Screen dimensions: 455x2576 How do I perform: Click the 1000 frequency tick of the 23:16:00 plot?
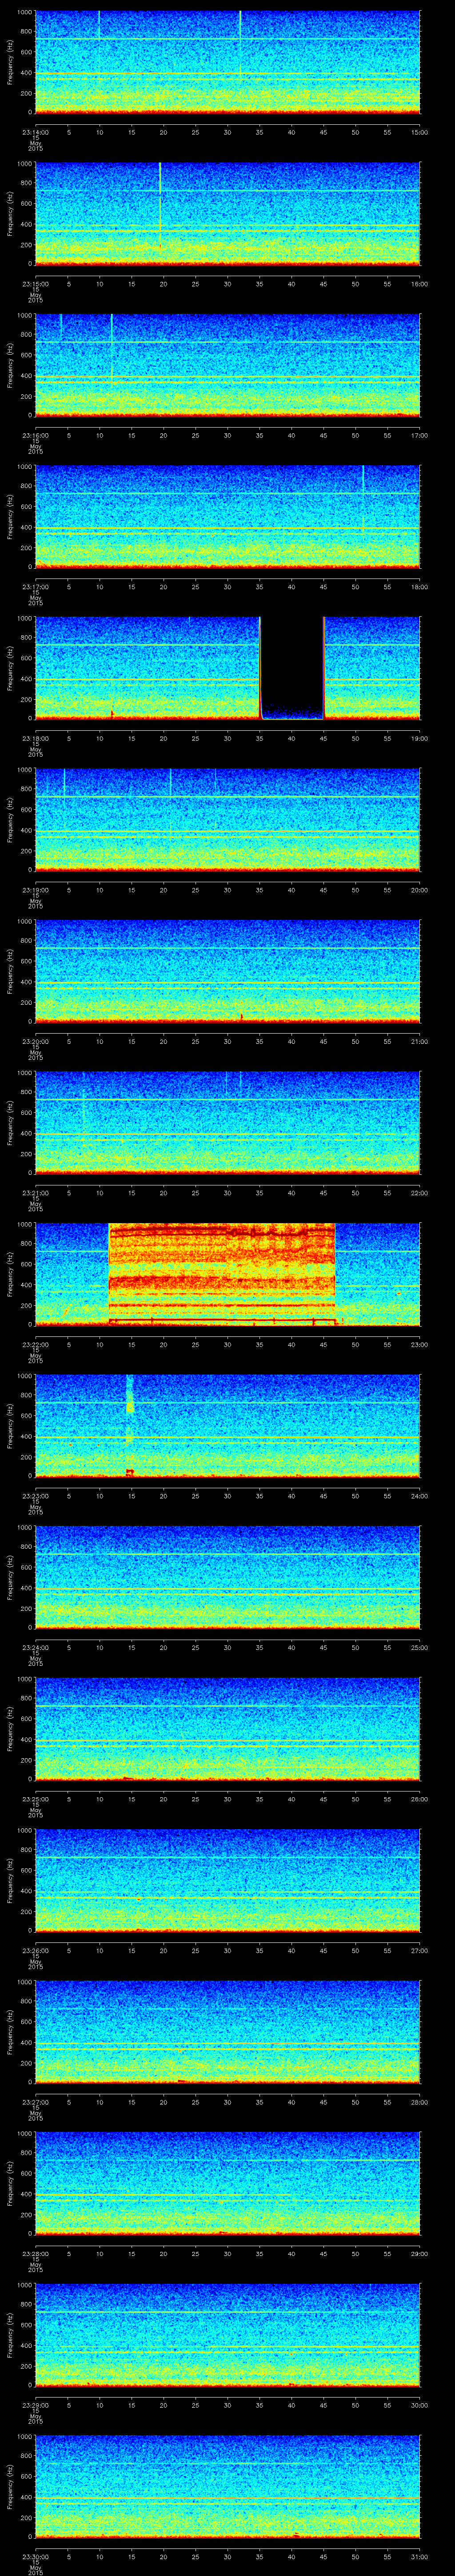tap(24, 317)
